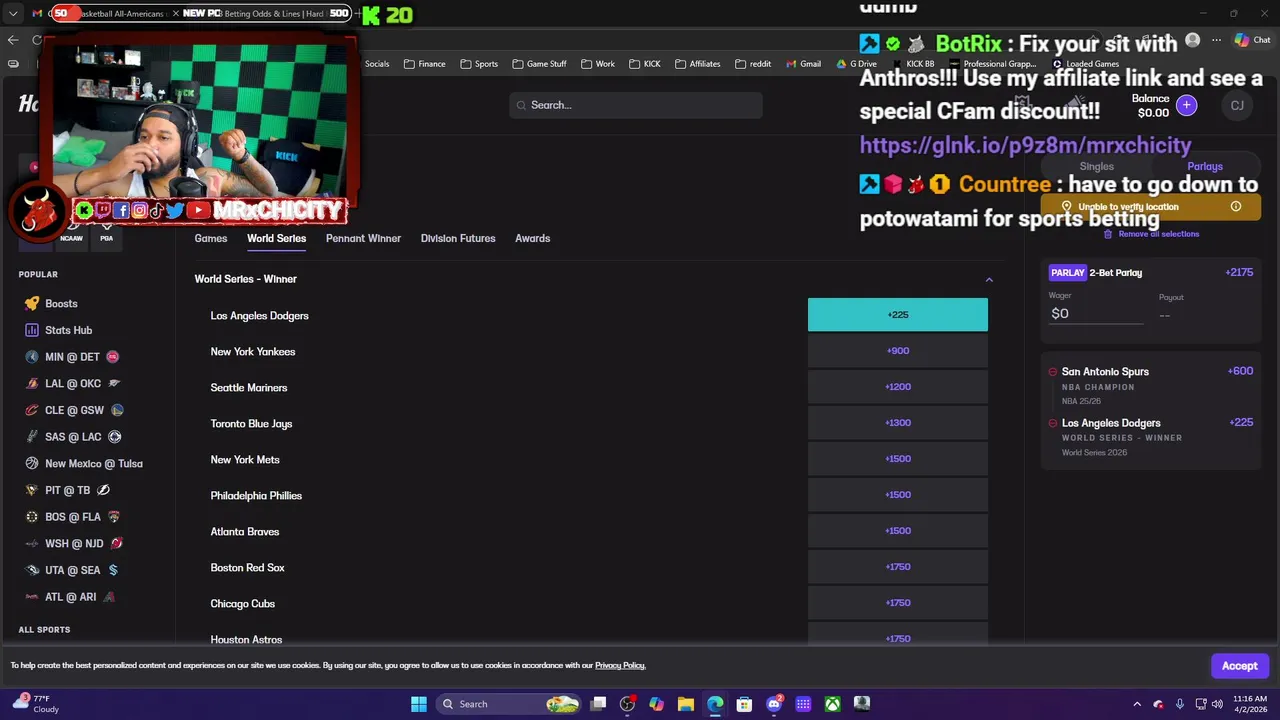Viewport: 1280px width, 720px height.
Task: Open the Privacy Policy link
Action: click(620, 665)
